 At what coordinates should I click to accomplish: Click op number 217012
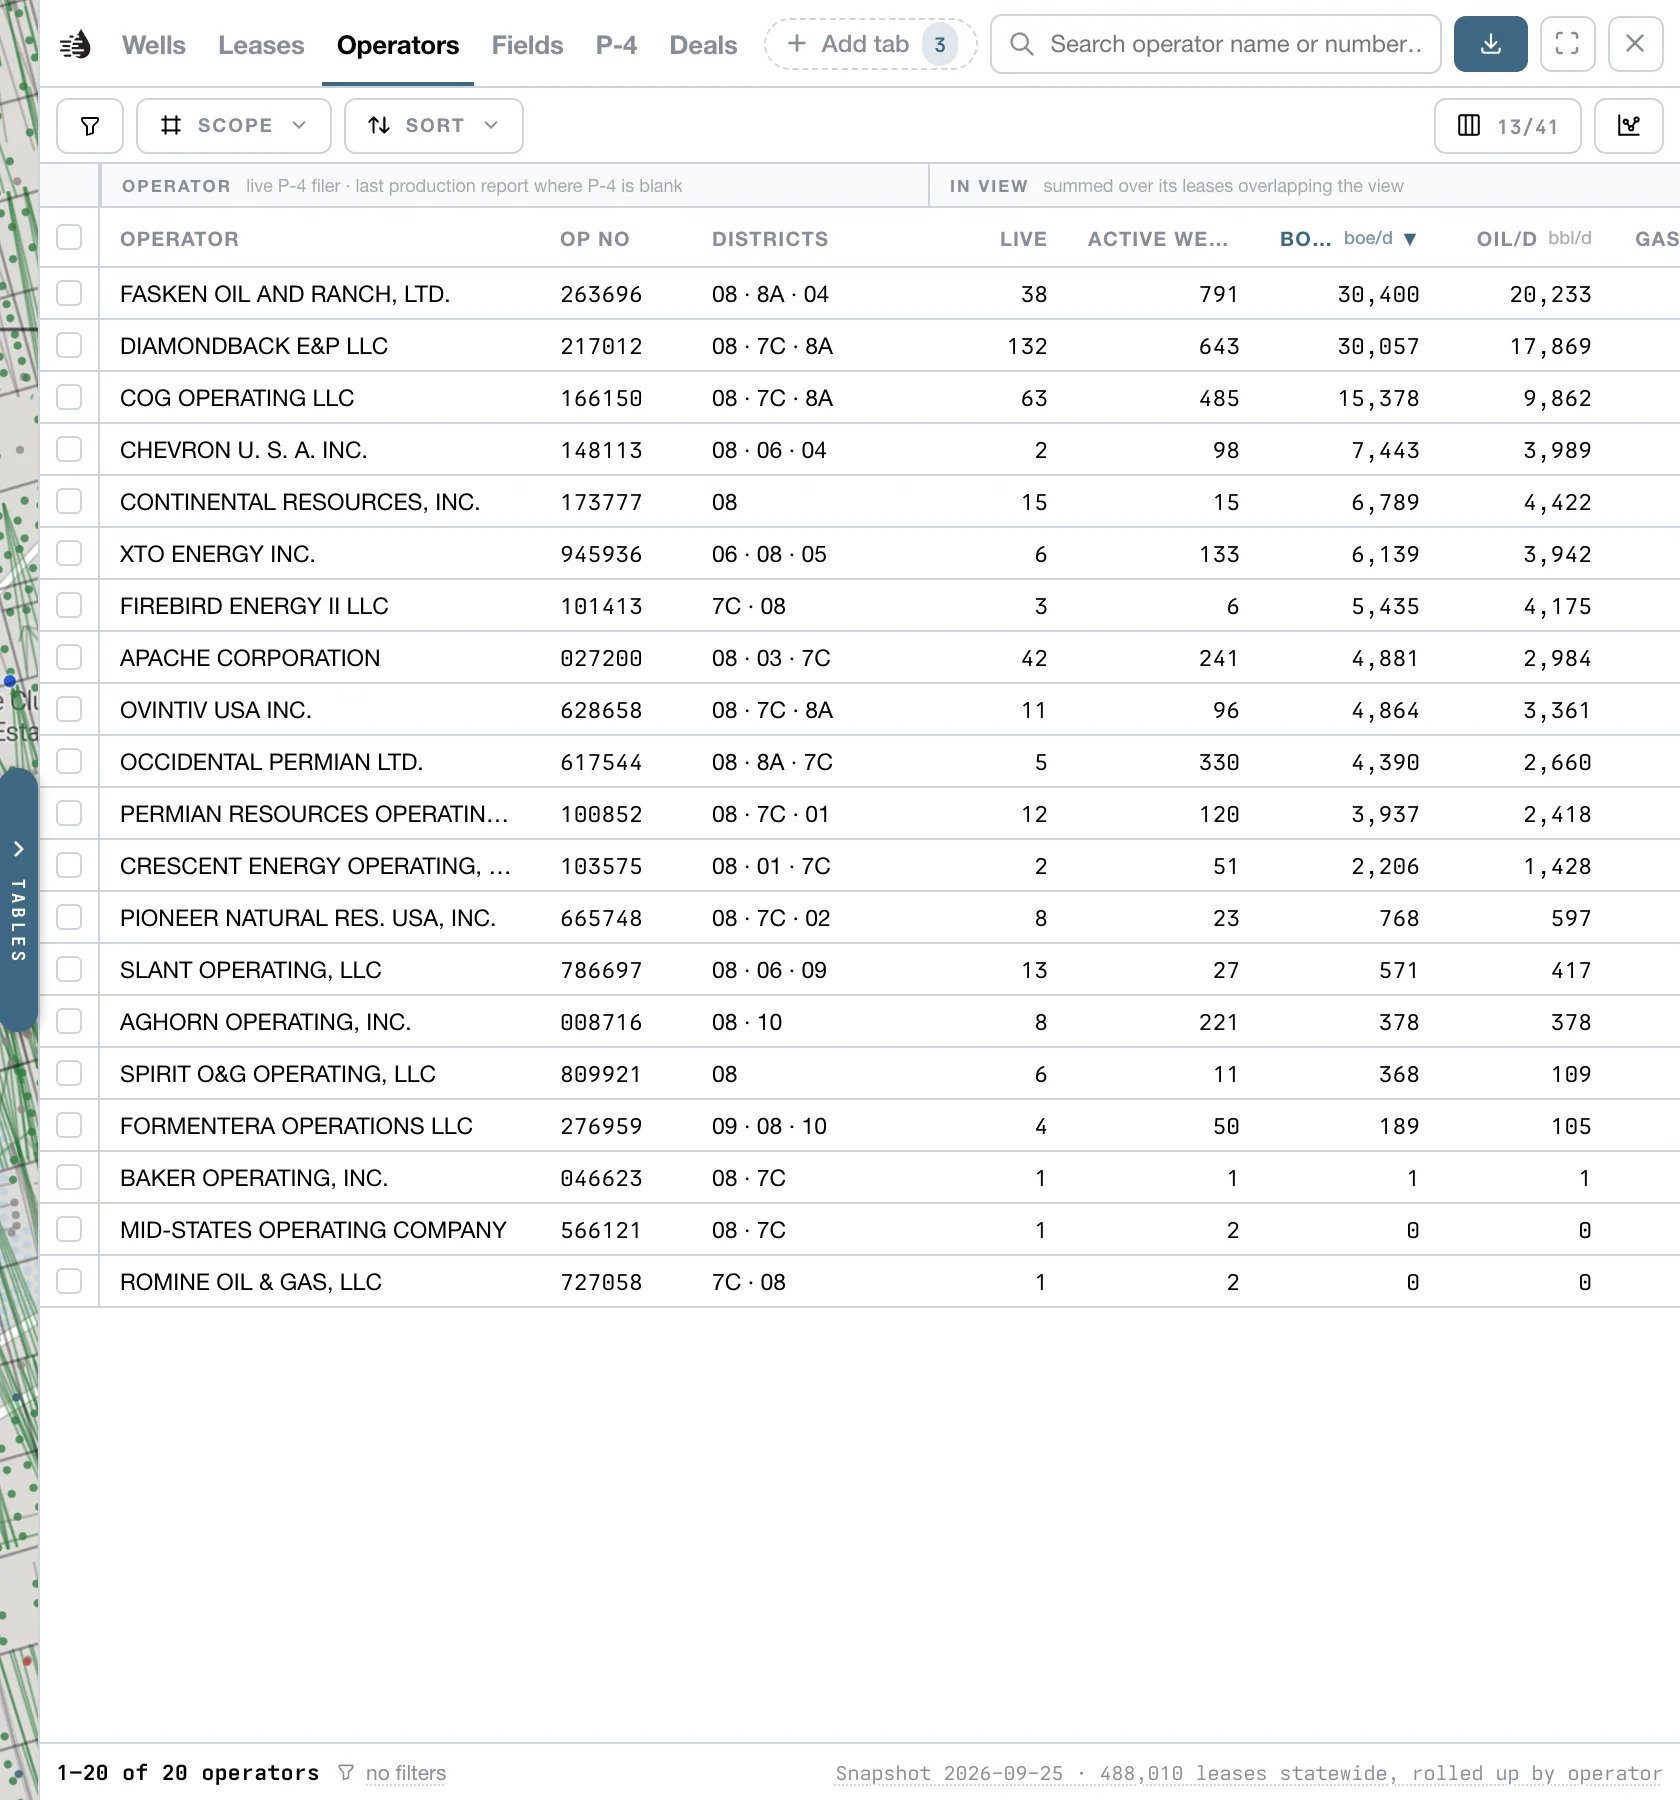(x=601, y=346)
